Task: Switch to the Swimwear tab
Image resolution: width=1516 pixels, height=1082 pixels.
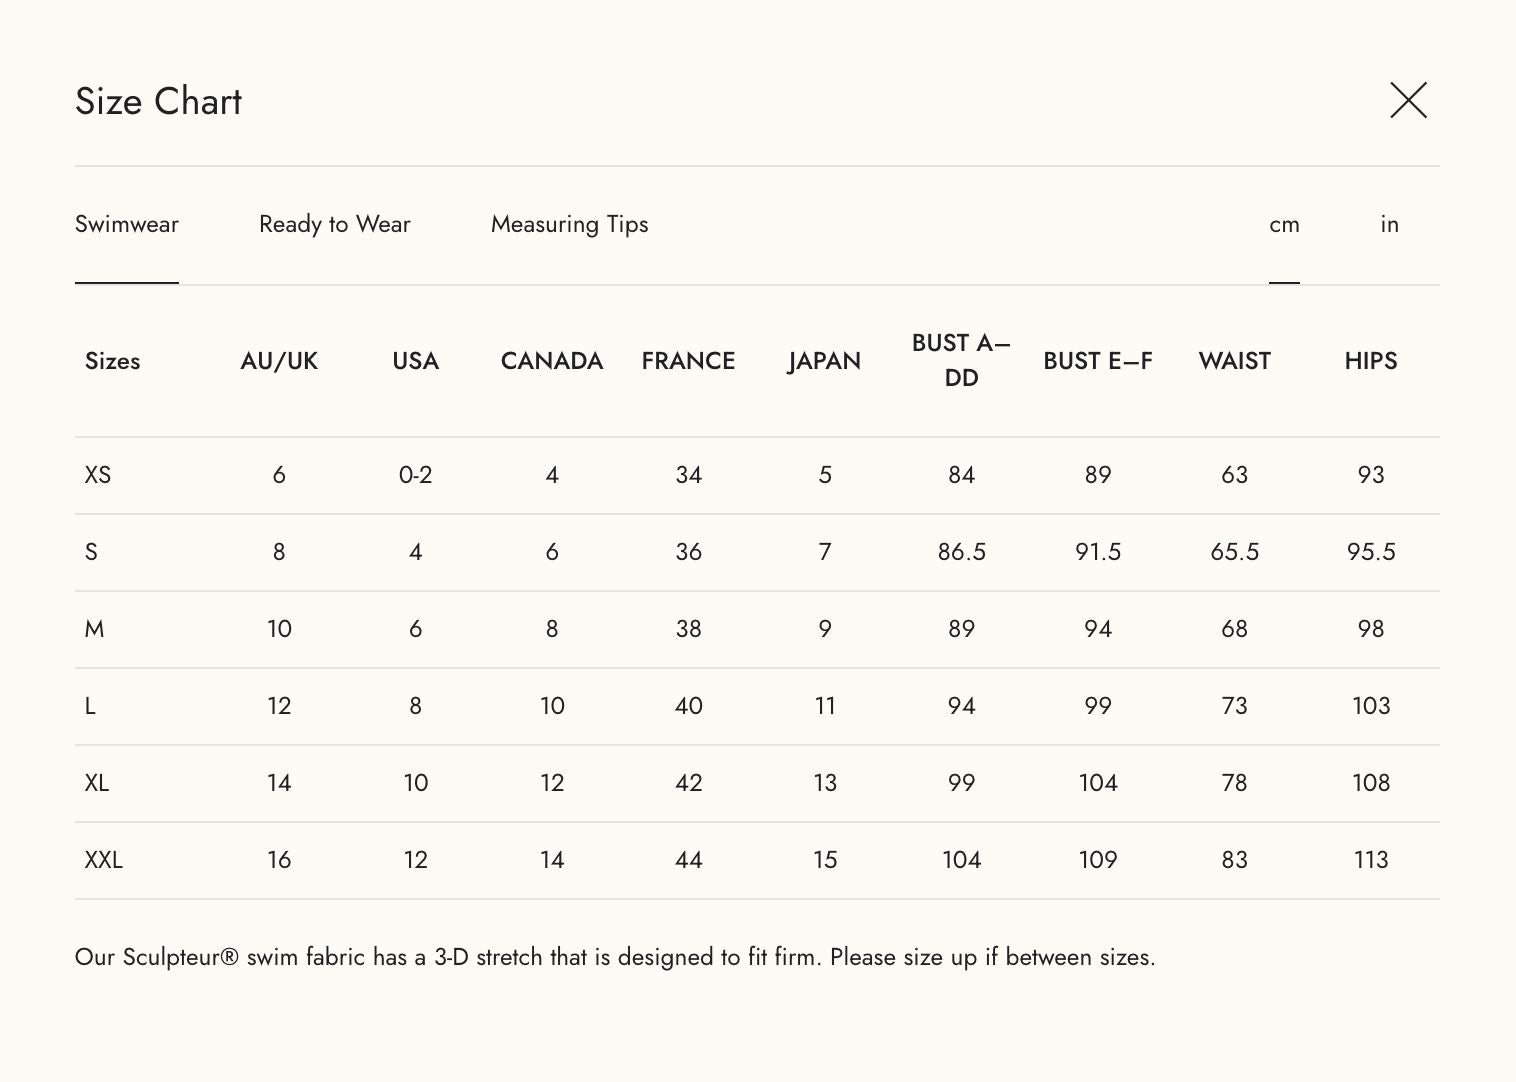Action: pos(127,224)
